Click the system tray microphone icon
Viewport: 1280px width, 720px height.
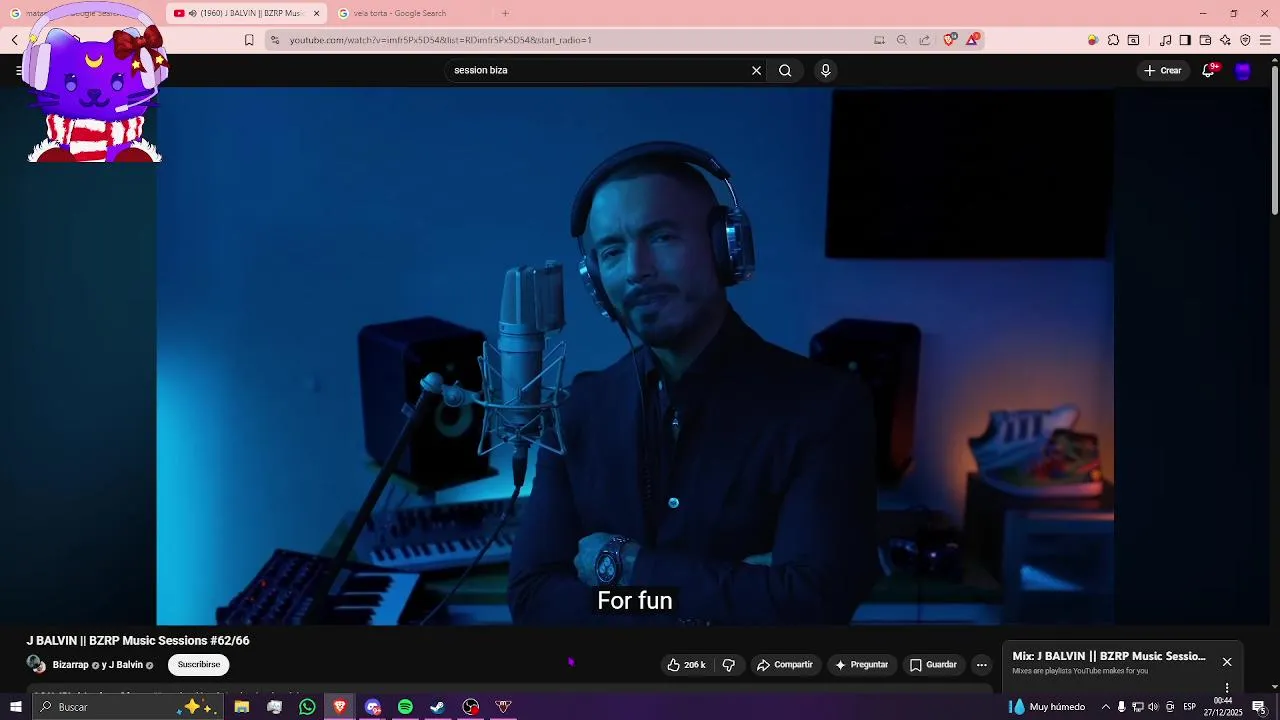coord(1121,707)
